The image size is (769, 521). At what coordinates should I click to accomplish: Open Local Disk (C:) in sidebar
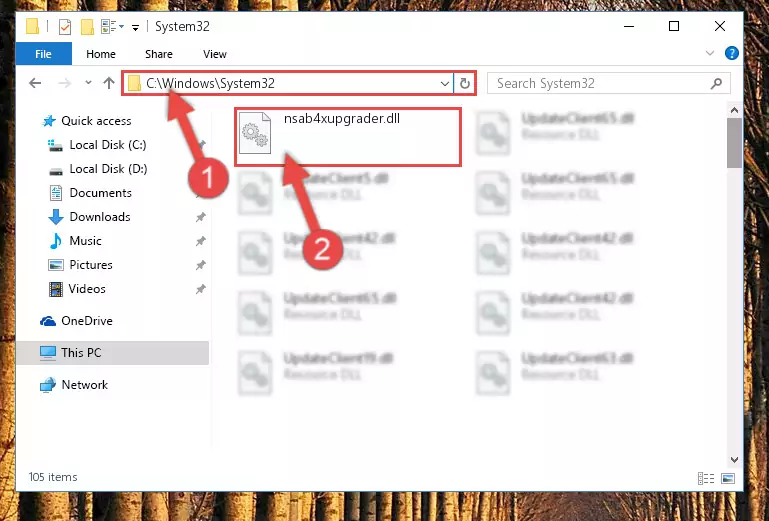click(x=107, y=145)
